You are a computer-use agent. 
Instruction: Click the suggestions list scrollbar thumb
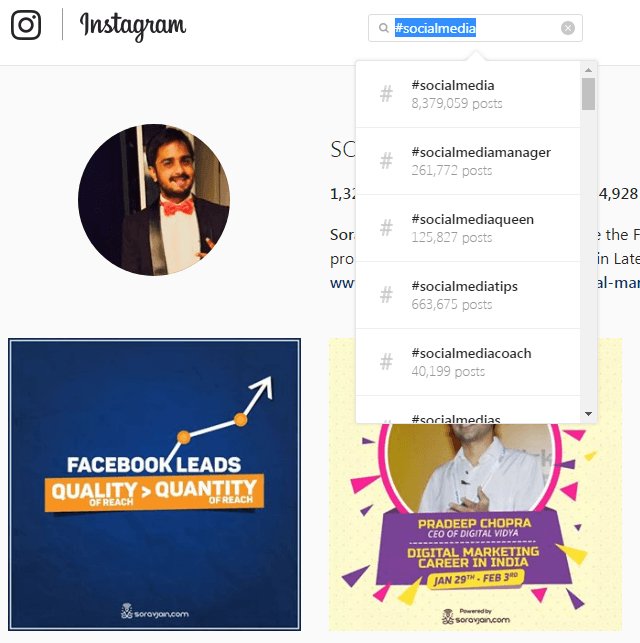[x=588, y=94]
